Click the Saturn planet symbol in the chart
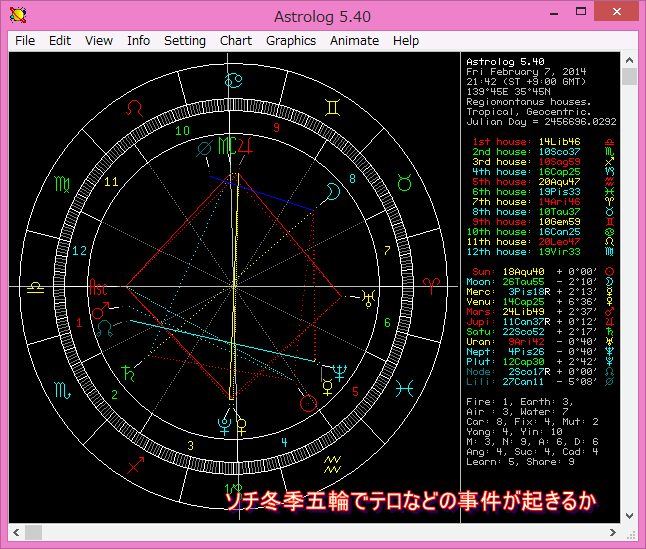Viewport: 646px width, 549px height. pyautogui.click(x=128, y=373)
